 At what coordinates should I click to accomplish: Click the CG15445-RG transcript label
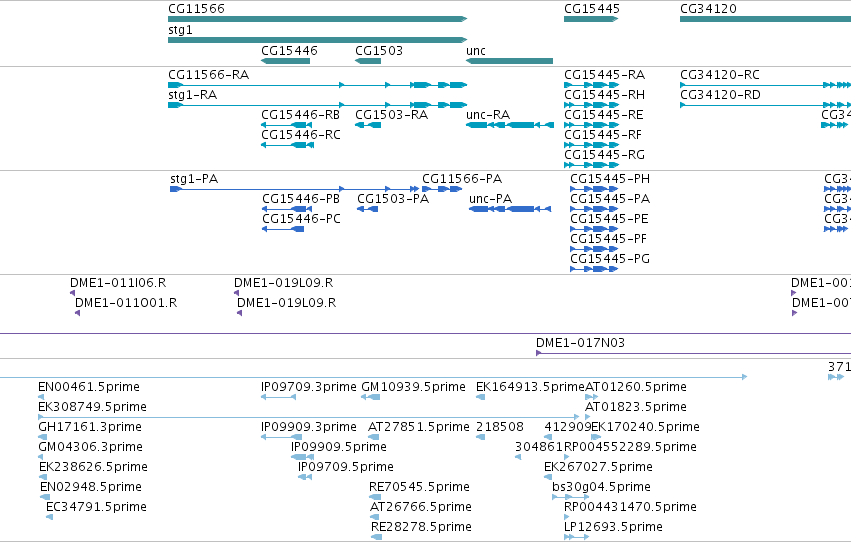coord(605,155)
